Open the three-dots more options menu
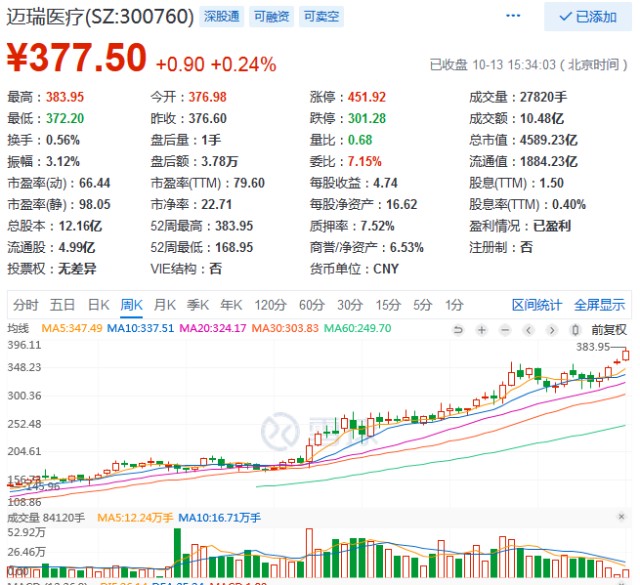This screenshot has height=585, width=640. pos(513,16)
